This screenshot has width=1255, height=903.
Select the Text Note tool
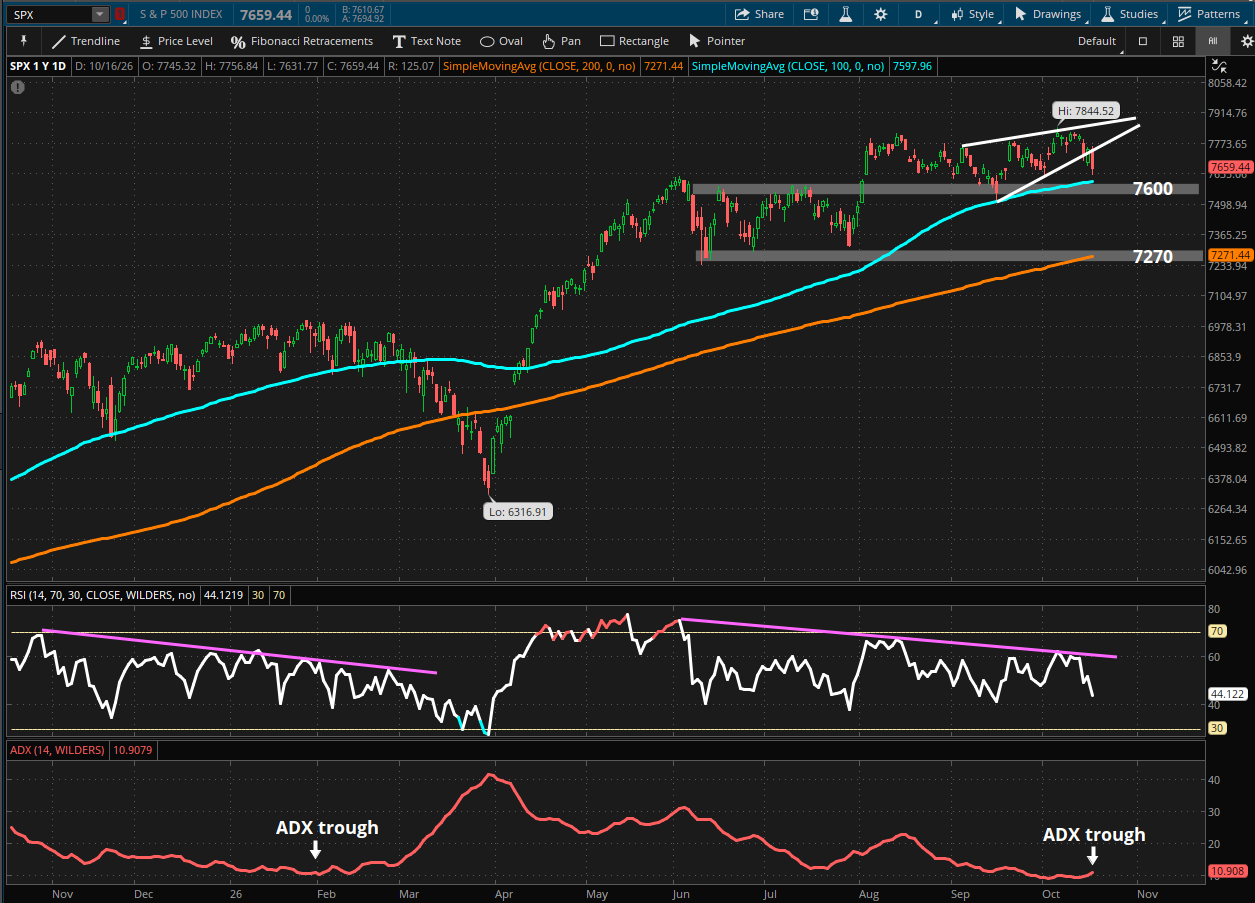[427, 41]
